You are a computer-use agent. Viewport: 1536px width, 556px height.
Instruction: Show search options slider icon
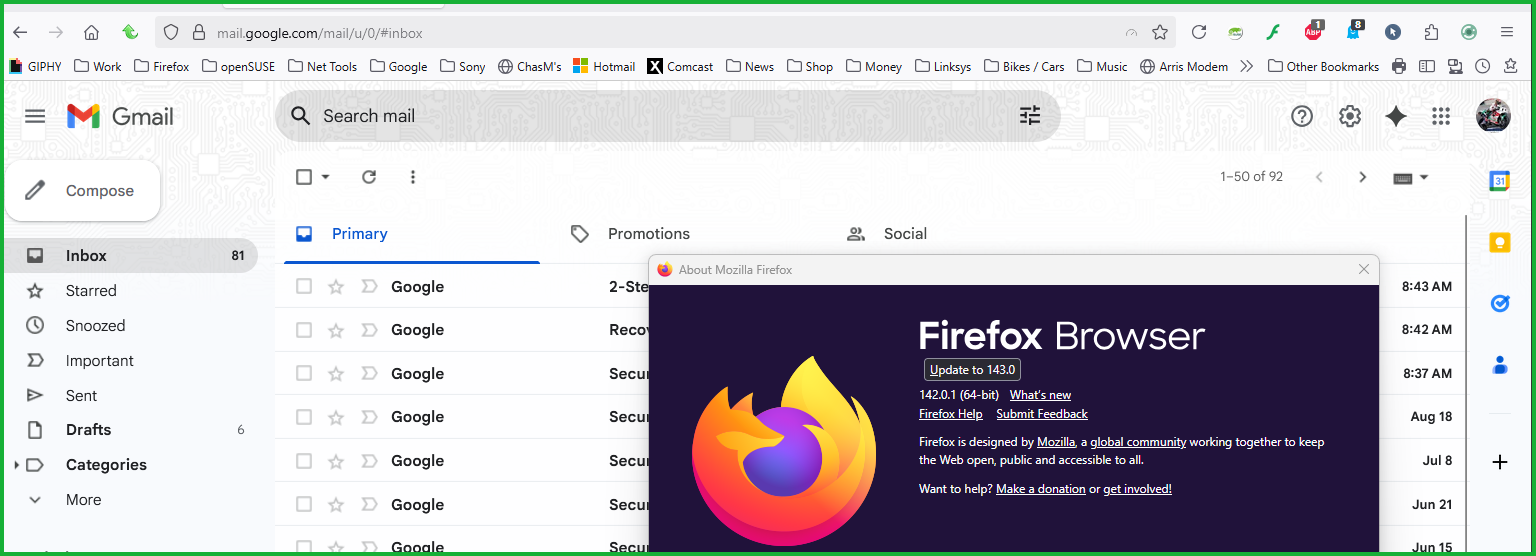pos(1030,116)
